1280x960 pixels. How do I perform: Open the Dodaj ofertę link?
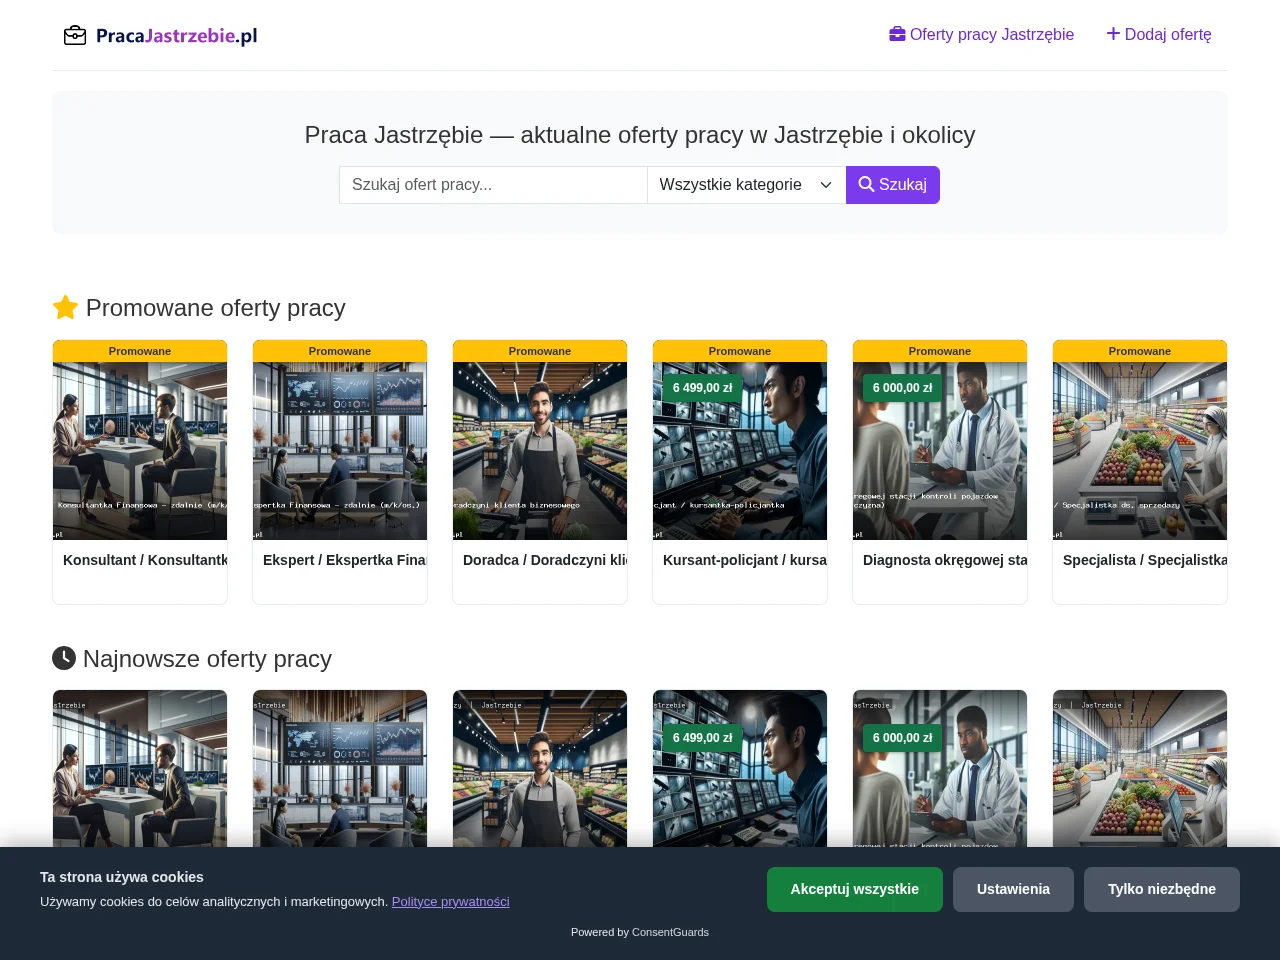click(1159, 34)
